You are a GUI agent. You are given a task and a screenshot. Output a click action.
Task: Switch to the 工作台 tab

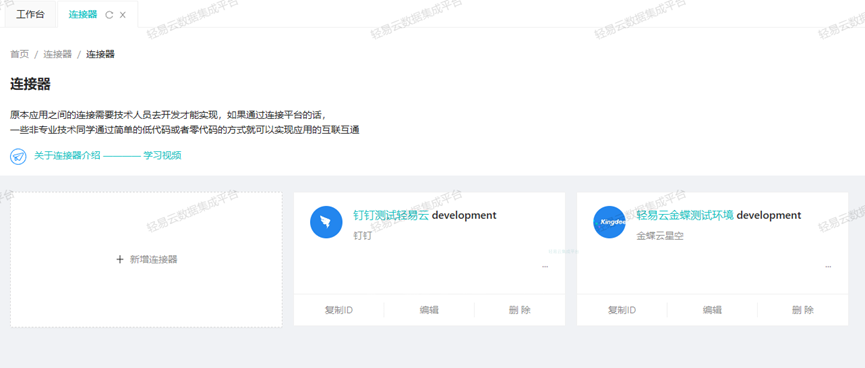[x=30, y=14]
